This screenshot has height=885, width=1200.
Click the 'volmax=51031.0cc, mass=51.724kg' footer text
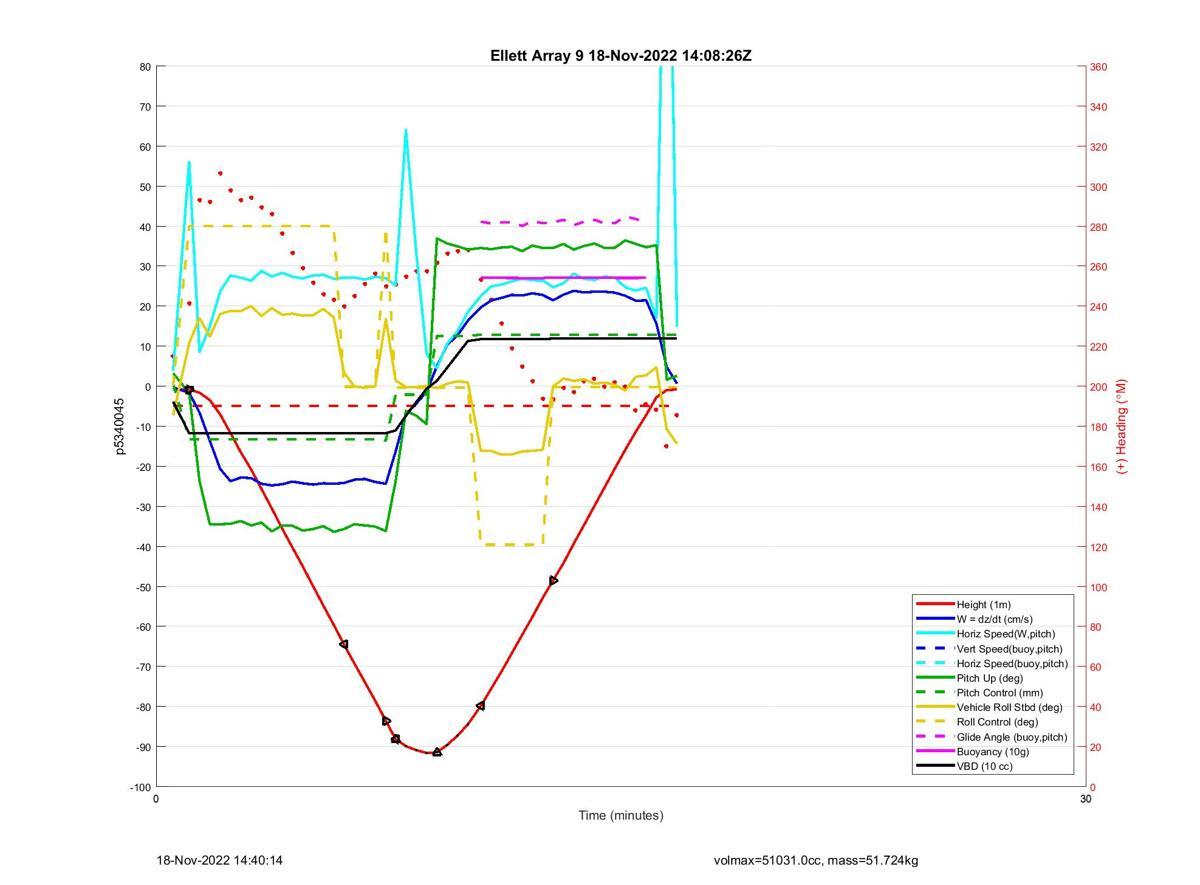coord(816,860)
